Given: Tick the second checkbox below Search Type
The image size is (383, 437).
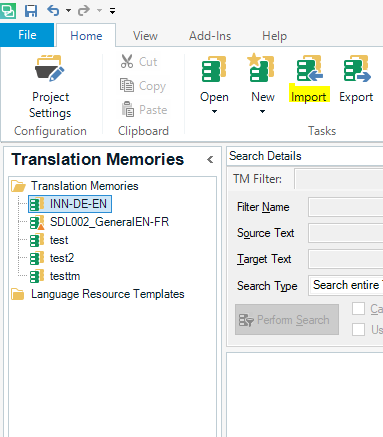Looking at the screenshot, I should pos(358,330).
